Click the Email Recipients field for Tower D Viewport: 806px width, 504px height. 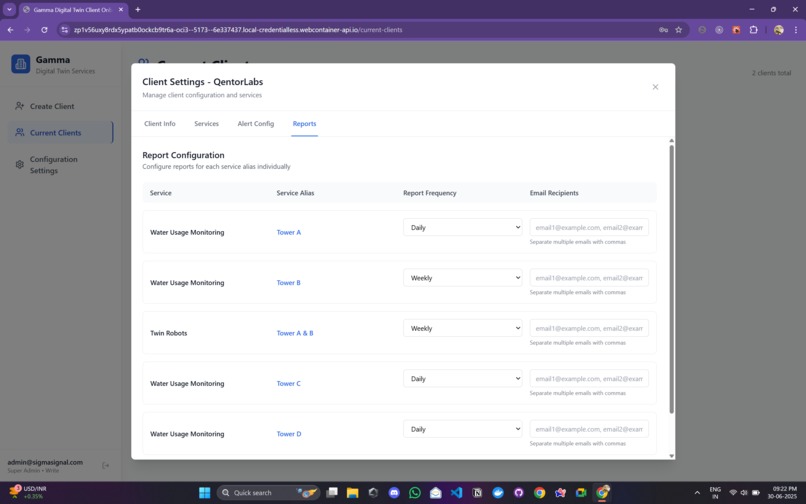point(589,429)
